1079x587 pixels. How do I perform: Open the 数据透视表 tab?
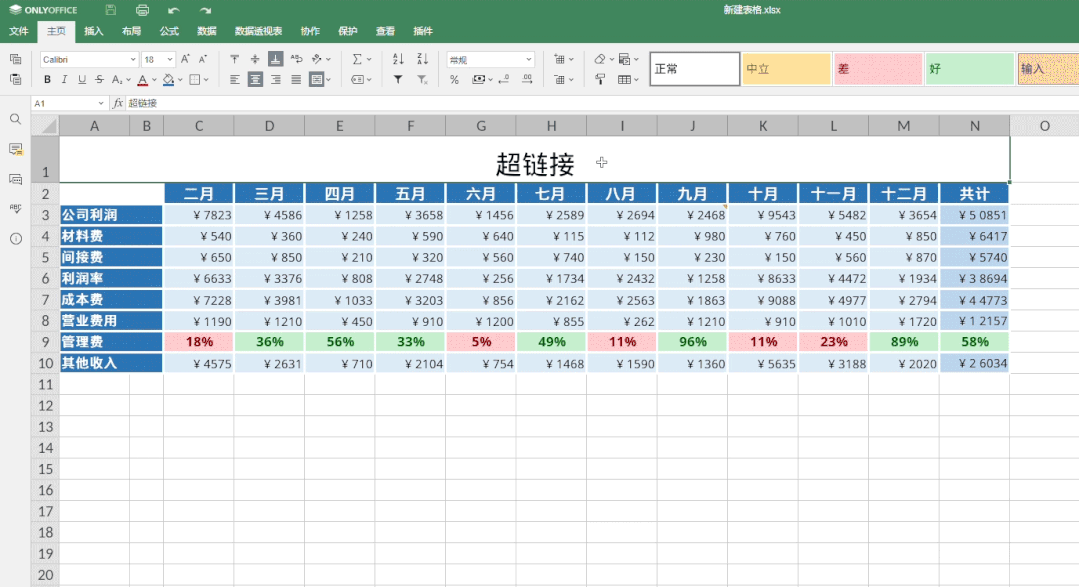coord(258,31)
